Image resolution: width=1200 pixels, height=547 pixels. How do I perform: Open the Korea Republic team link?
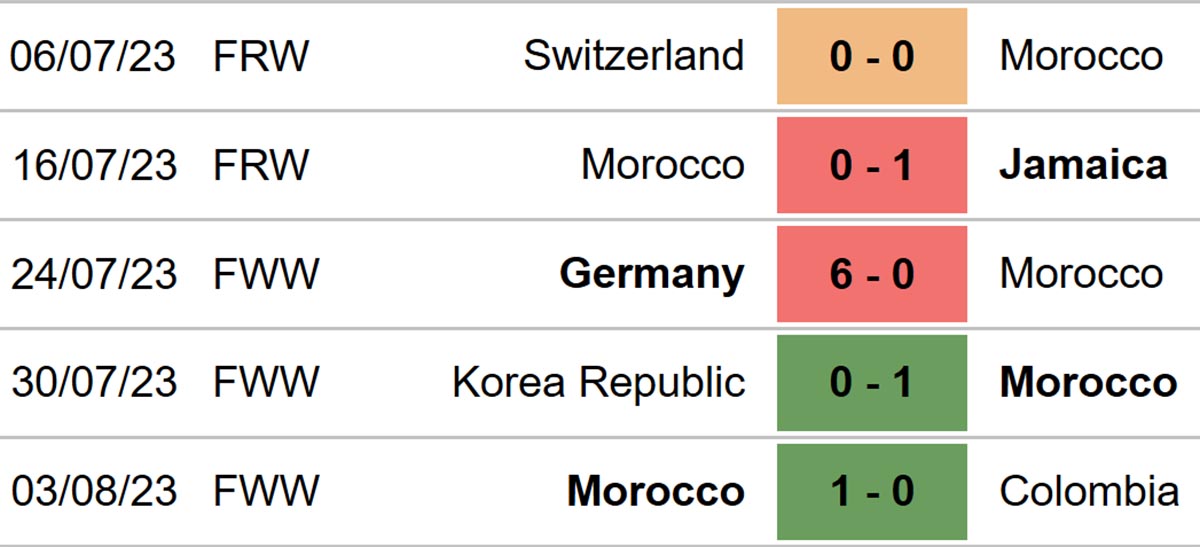[x=599, y=383]
